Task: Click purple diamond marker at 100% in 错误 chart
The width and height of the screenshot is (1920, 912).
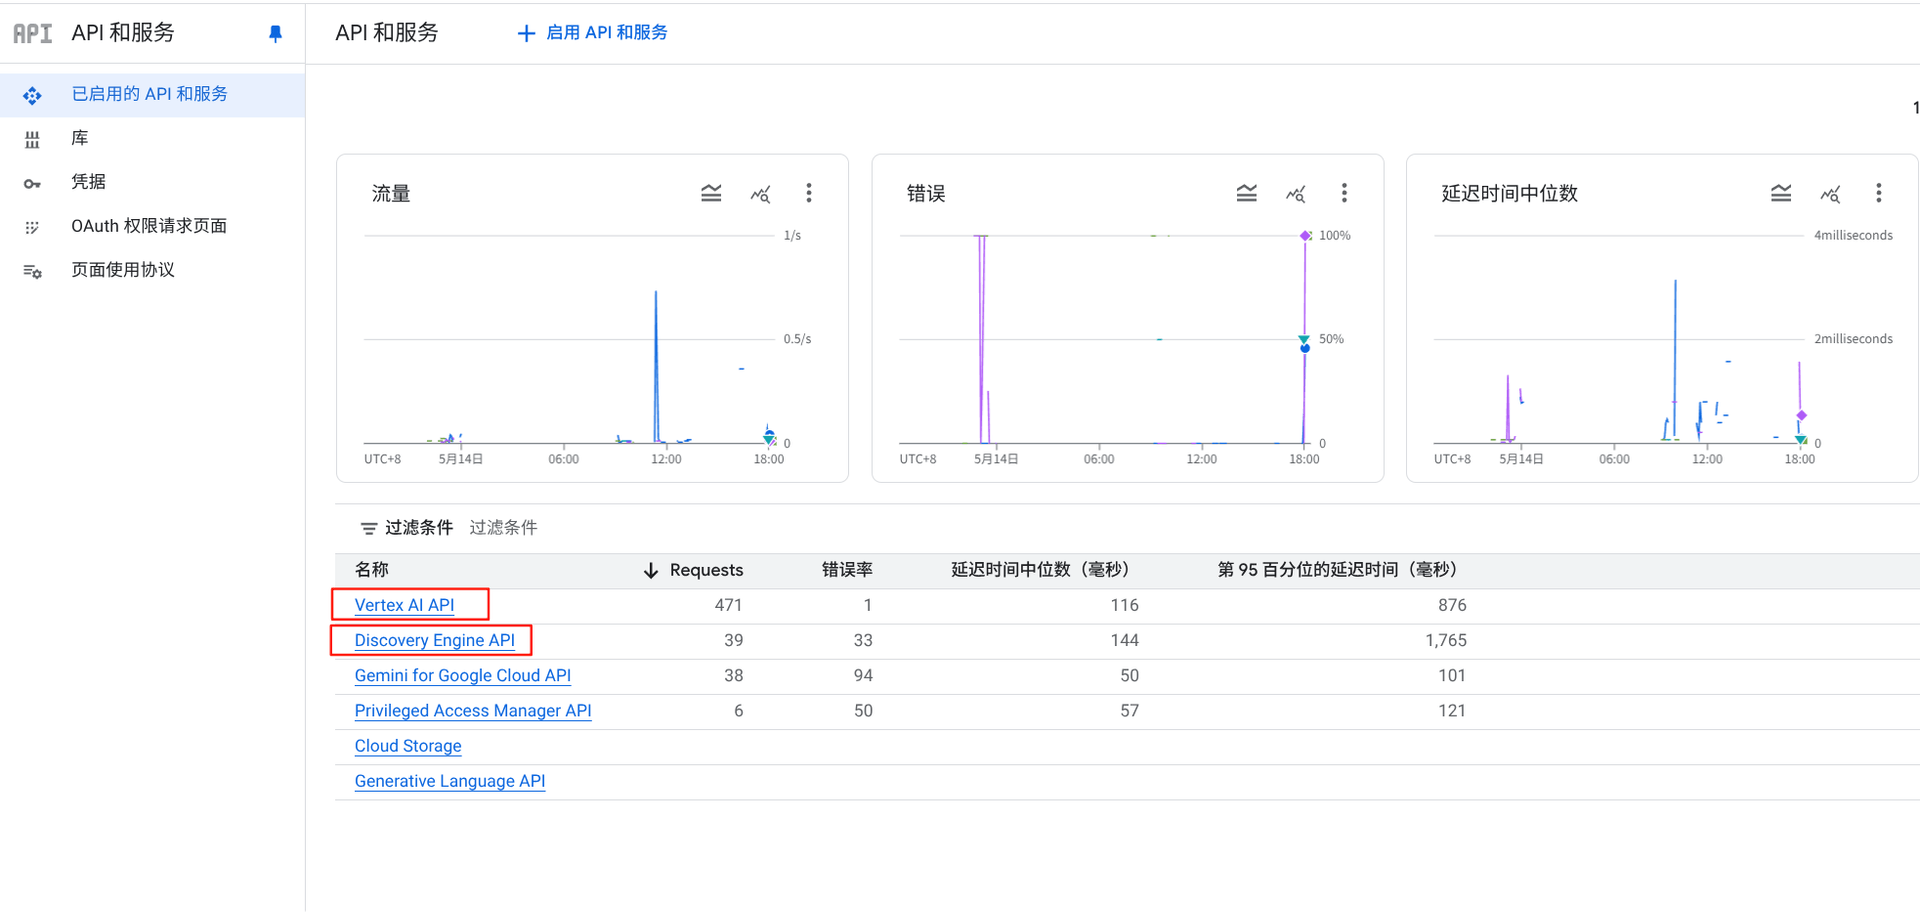Action: pos(1305,236)
